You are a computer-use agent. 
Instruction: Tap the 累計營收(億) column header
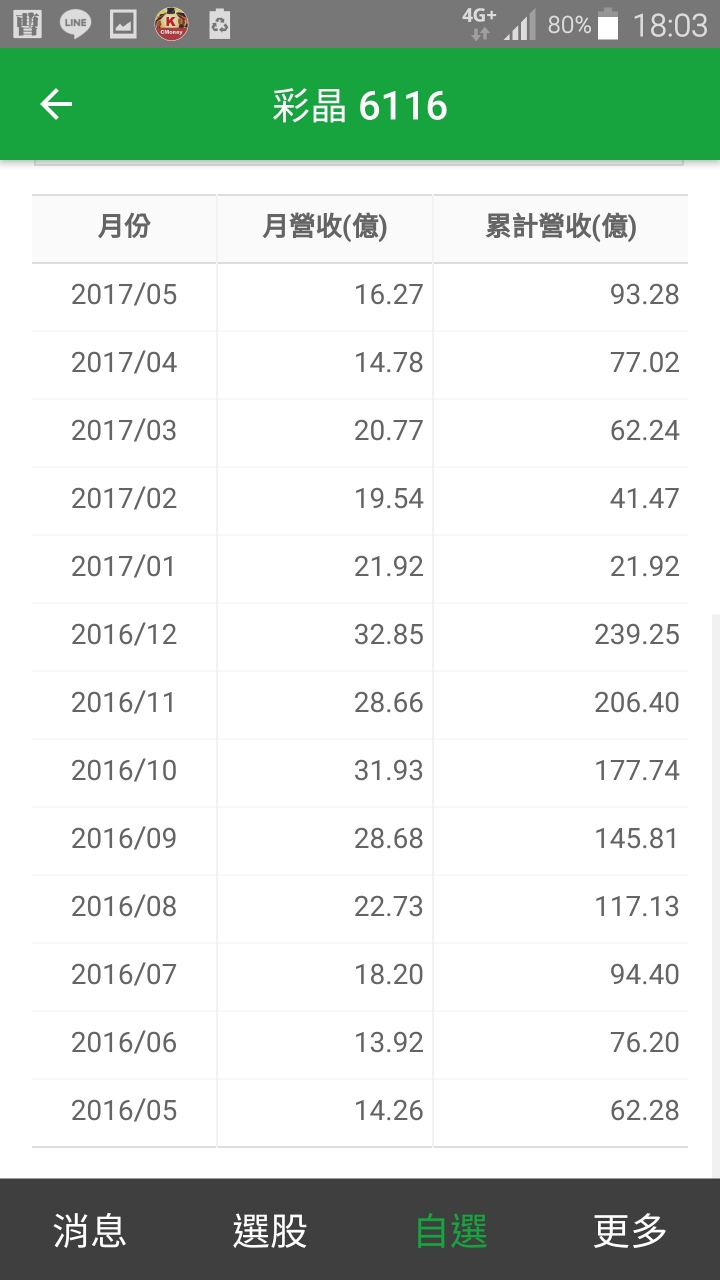[x=560, y=228]
